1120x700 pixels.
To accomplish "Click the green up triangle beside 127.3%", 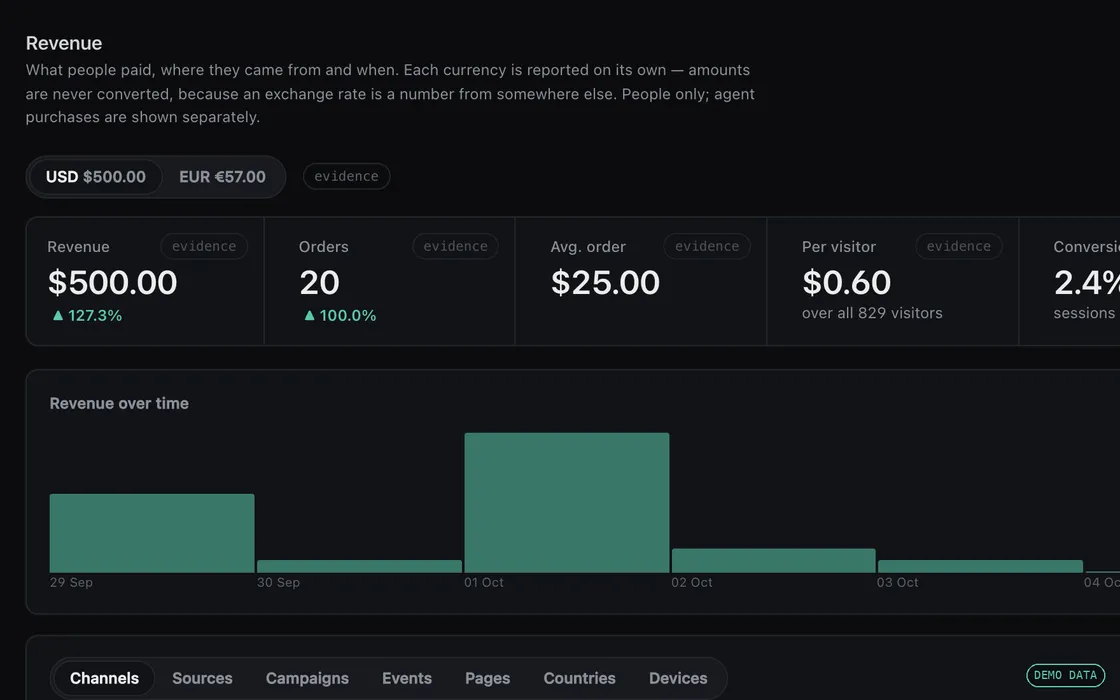I will coord(58,315).
